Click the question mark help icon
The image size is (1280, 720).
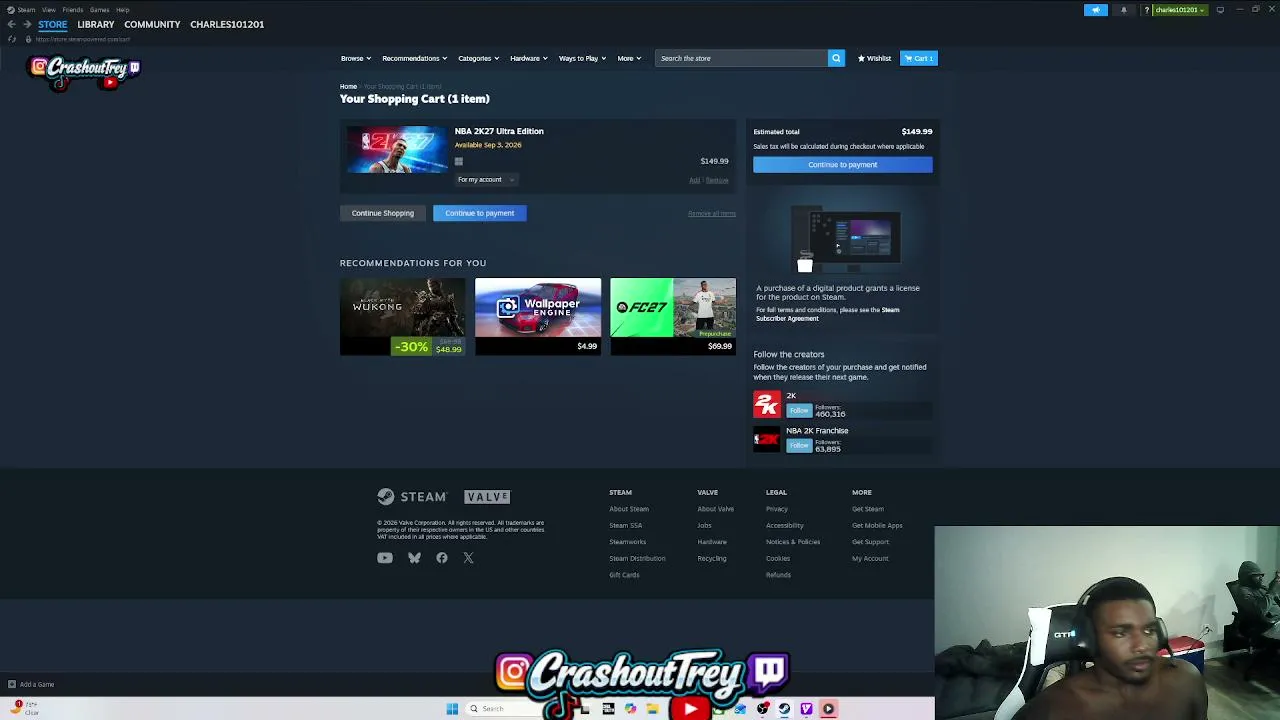click(x=1146, y=10)
